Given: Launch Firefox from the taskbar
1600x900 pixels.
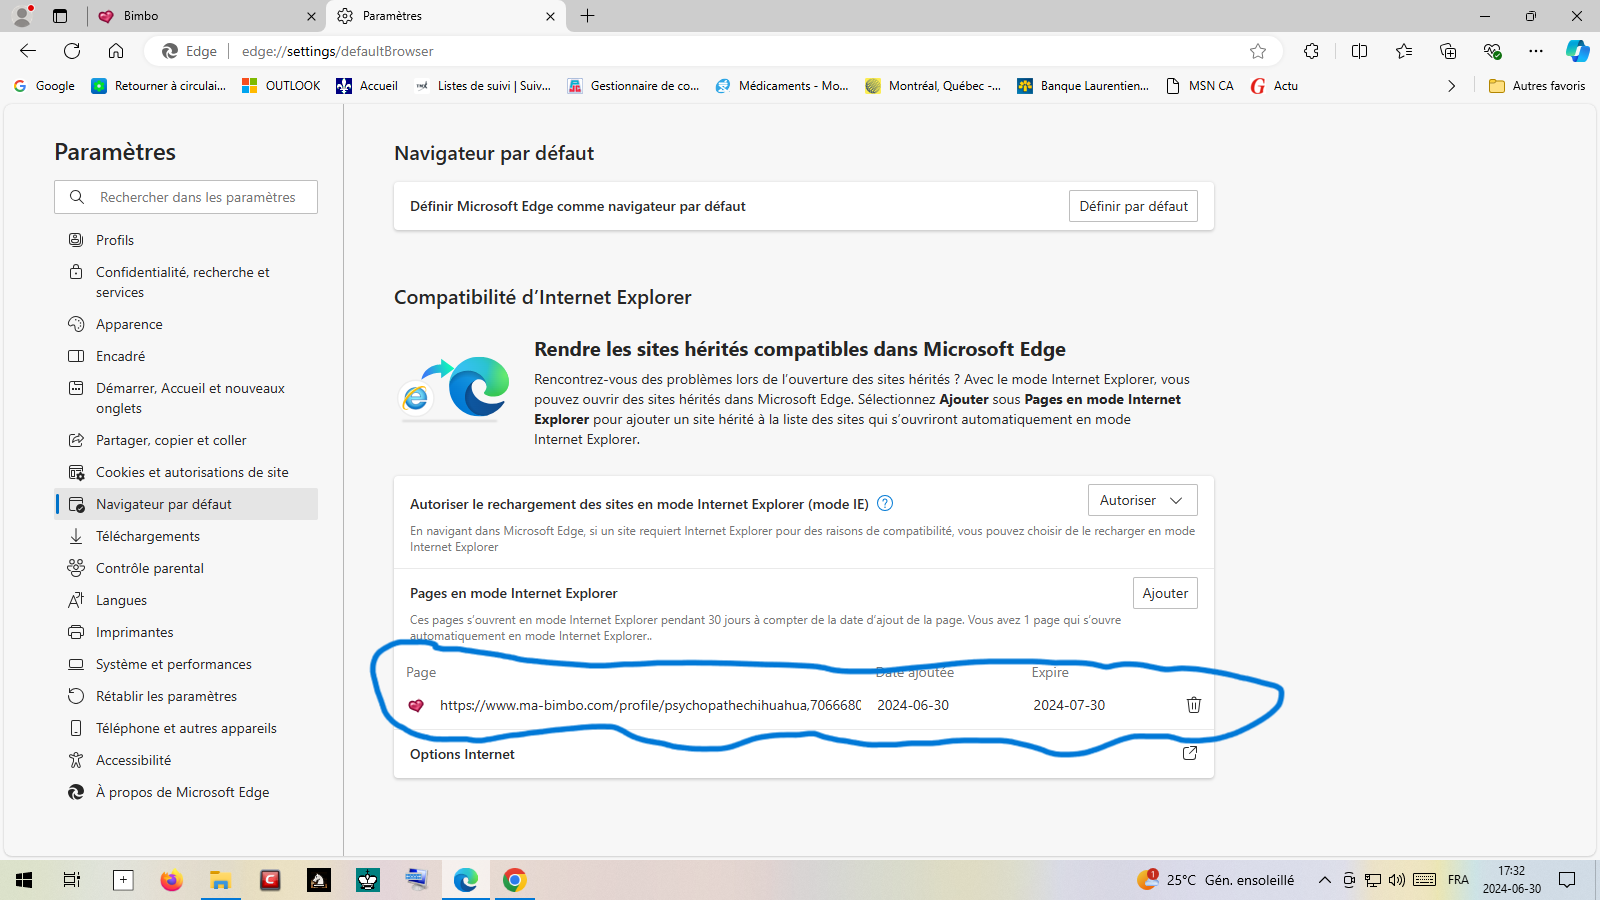Looking at the screenshot, I should [171, 880].
